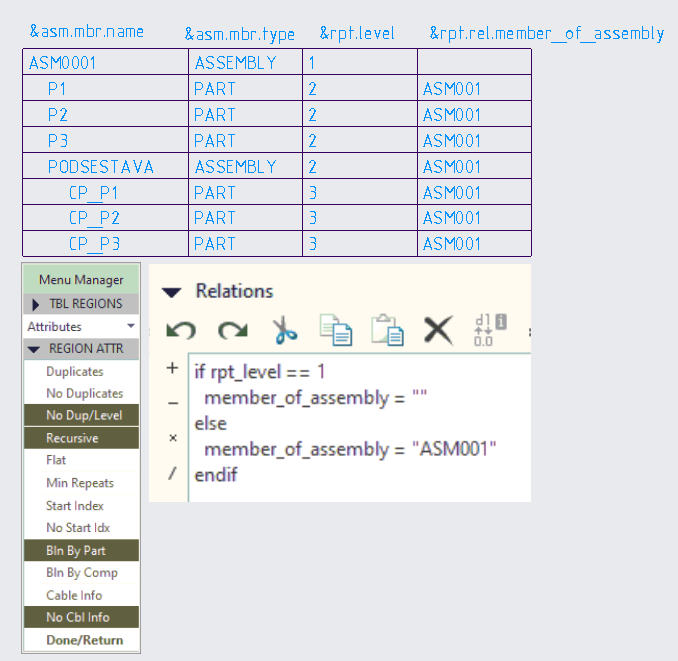Cut selected relation text with scissors icon

(286, 329)
